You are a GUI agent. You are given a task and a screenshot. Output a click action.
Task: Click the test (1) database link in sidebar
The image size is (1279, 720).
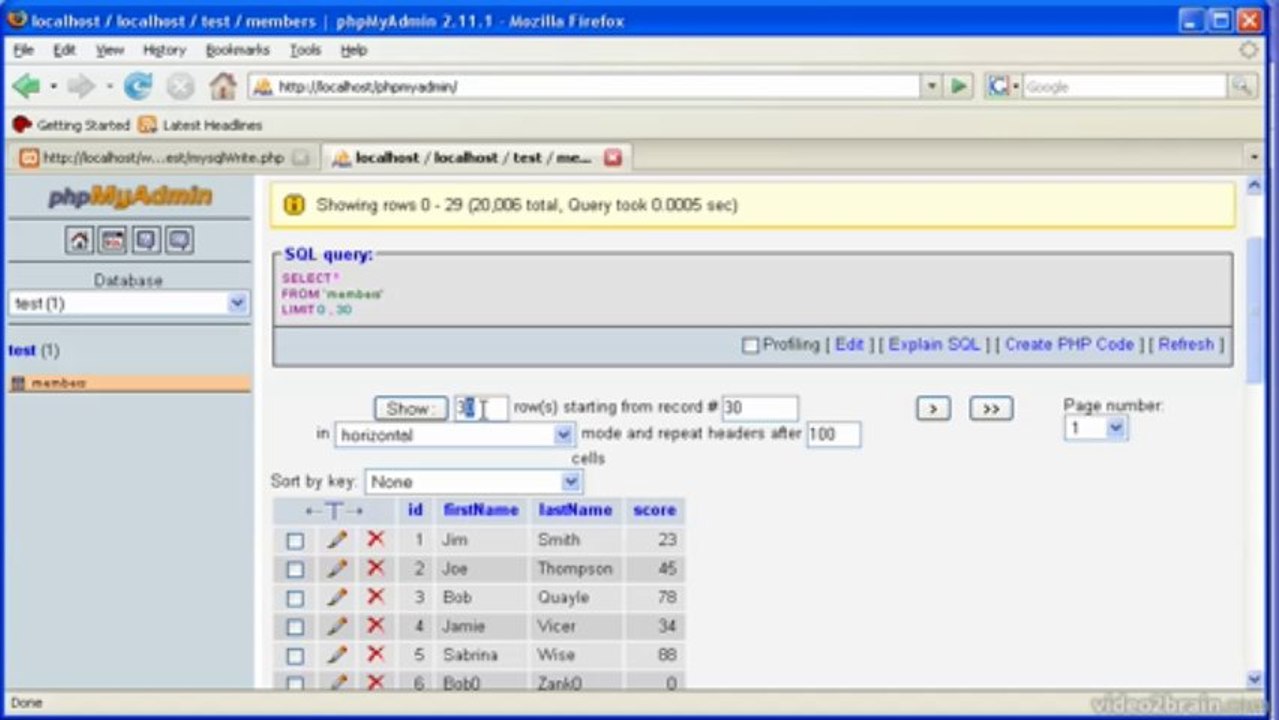click(34, 351)
